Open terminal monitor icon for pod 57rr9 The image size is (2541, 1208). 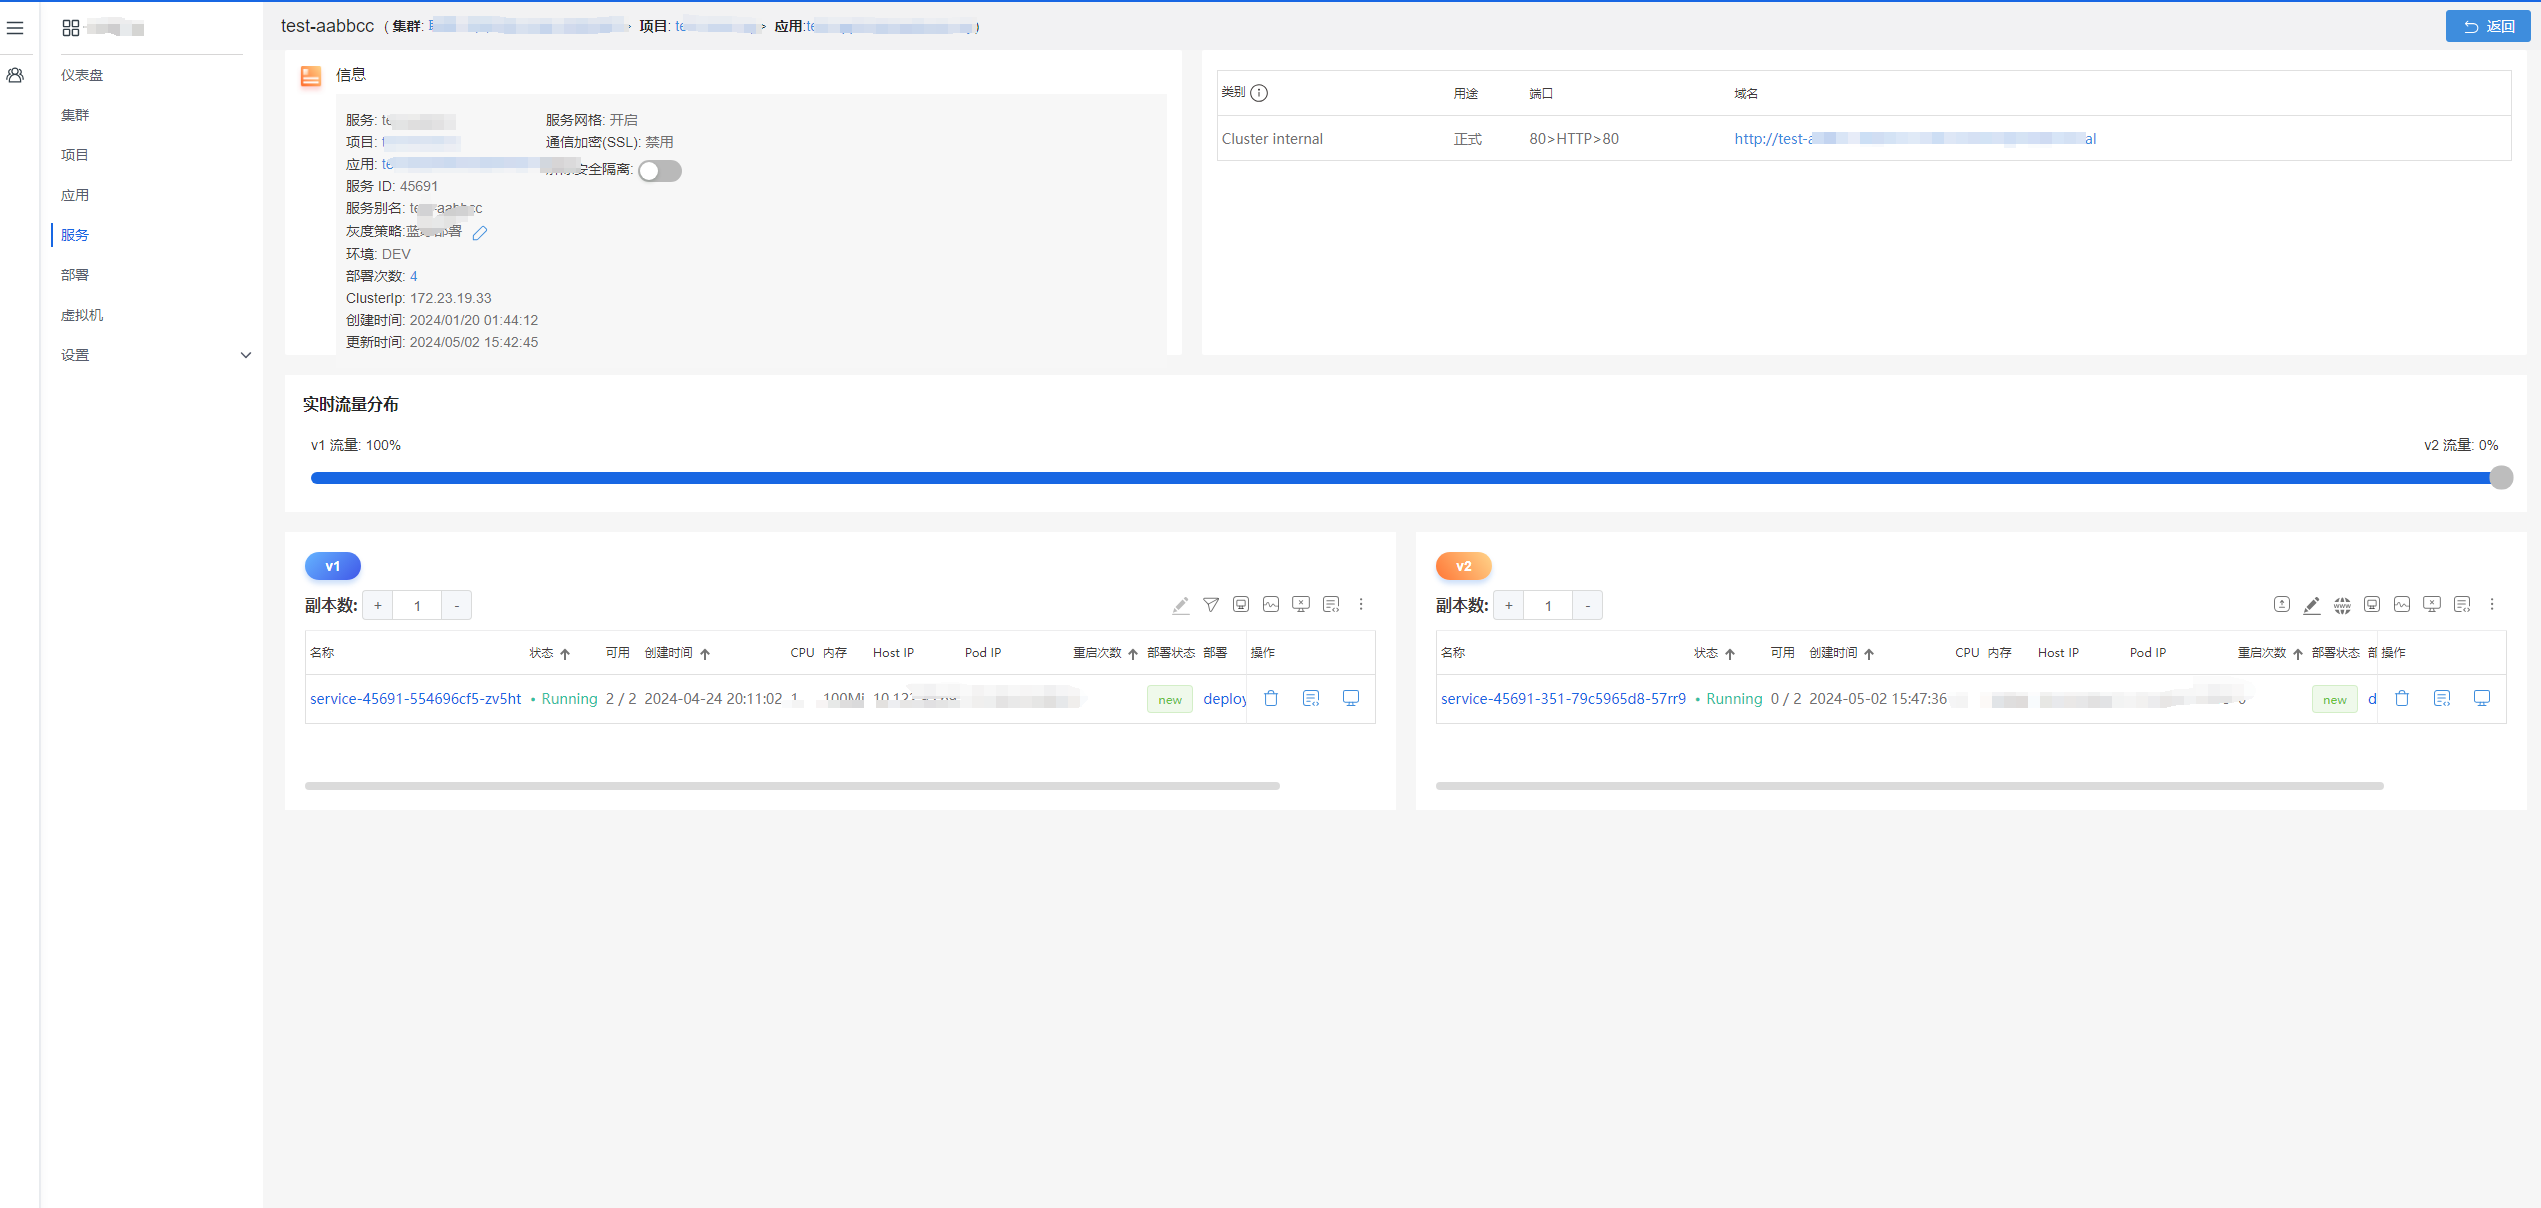[x=2482, y=698]
